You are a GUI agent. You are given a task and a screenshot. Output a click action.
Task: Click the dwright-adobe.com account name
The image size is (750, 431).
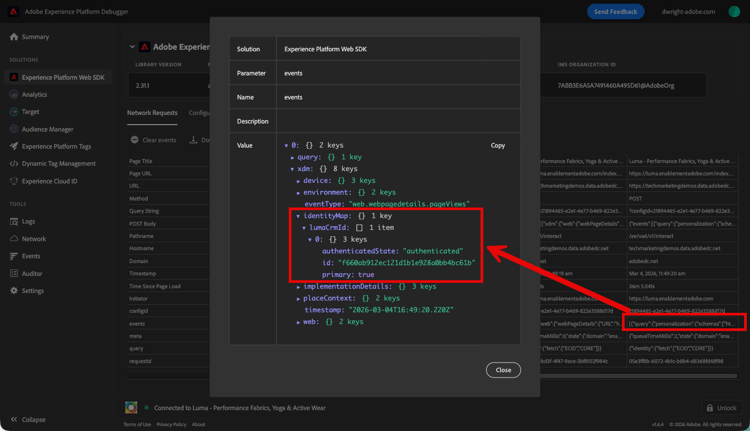click(688, 11)
